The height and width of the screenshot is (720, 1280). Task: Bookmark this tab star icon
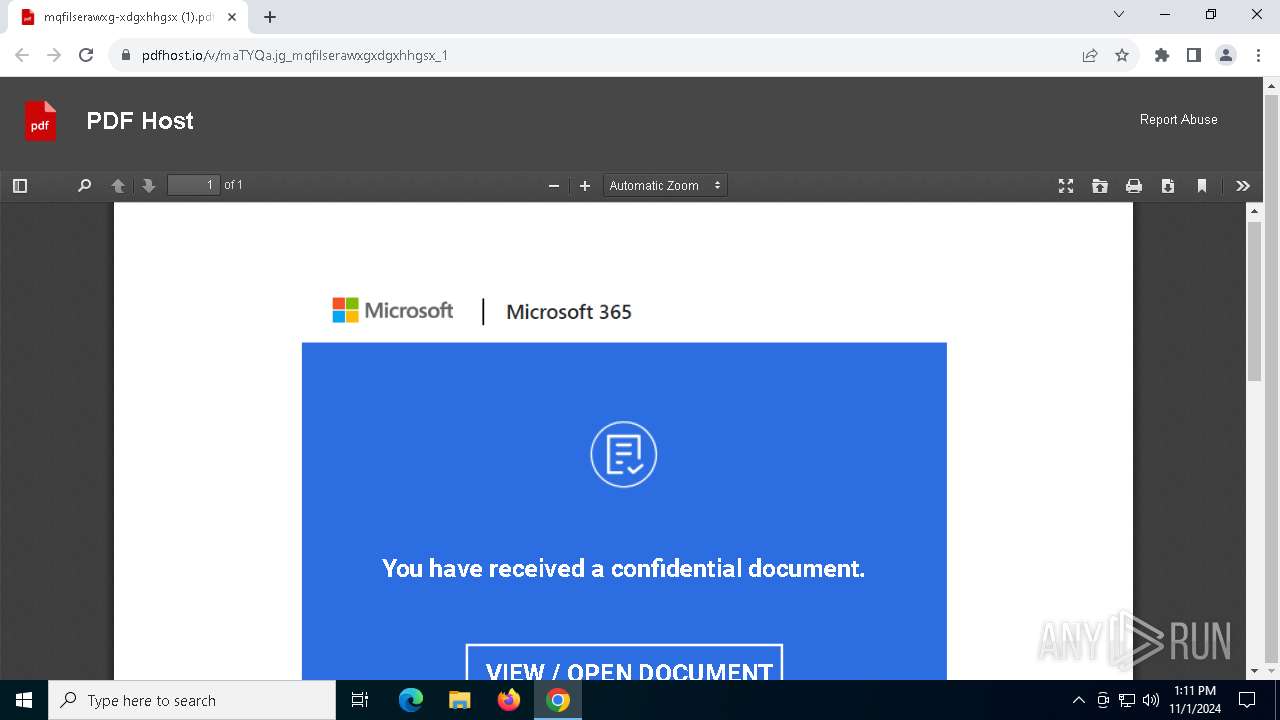1122,55
